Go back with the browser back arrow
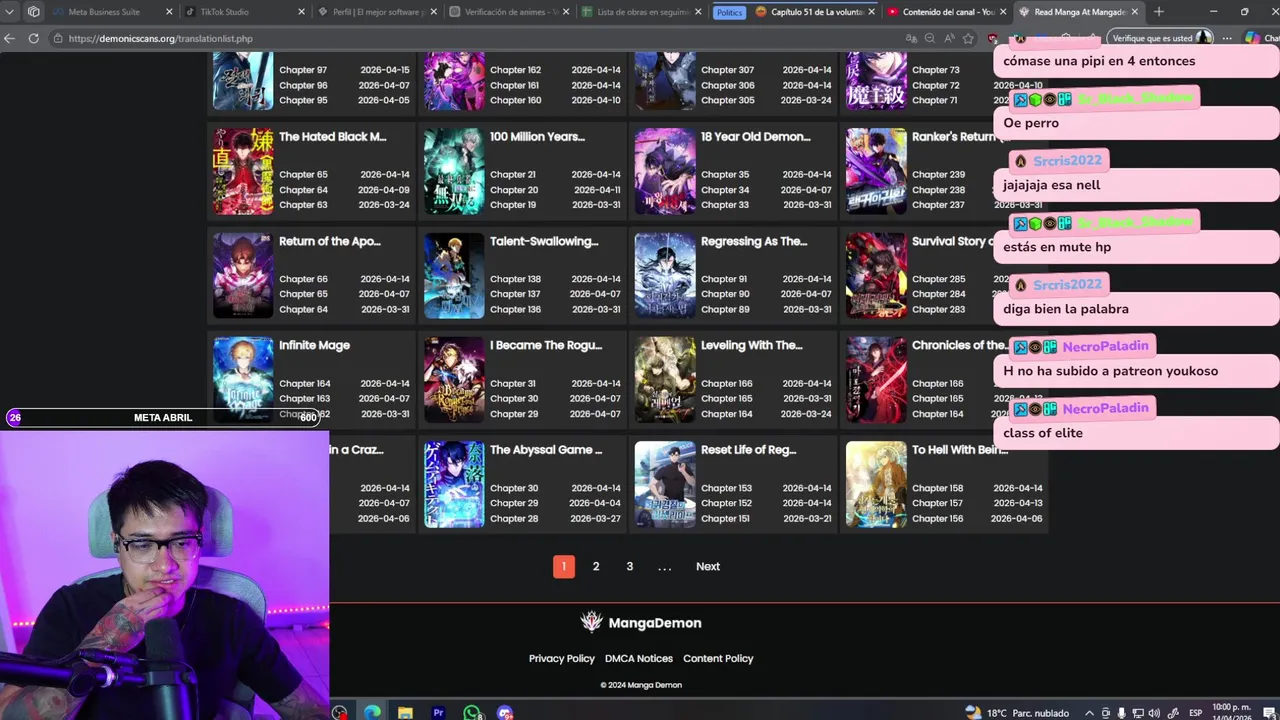This screenshot has height=720, width=1280. [10, 38]
